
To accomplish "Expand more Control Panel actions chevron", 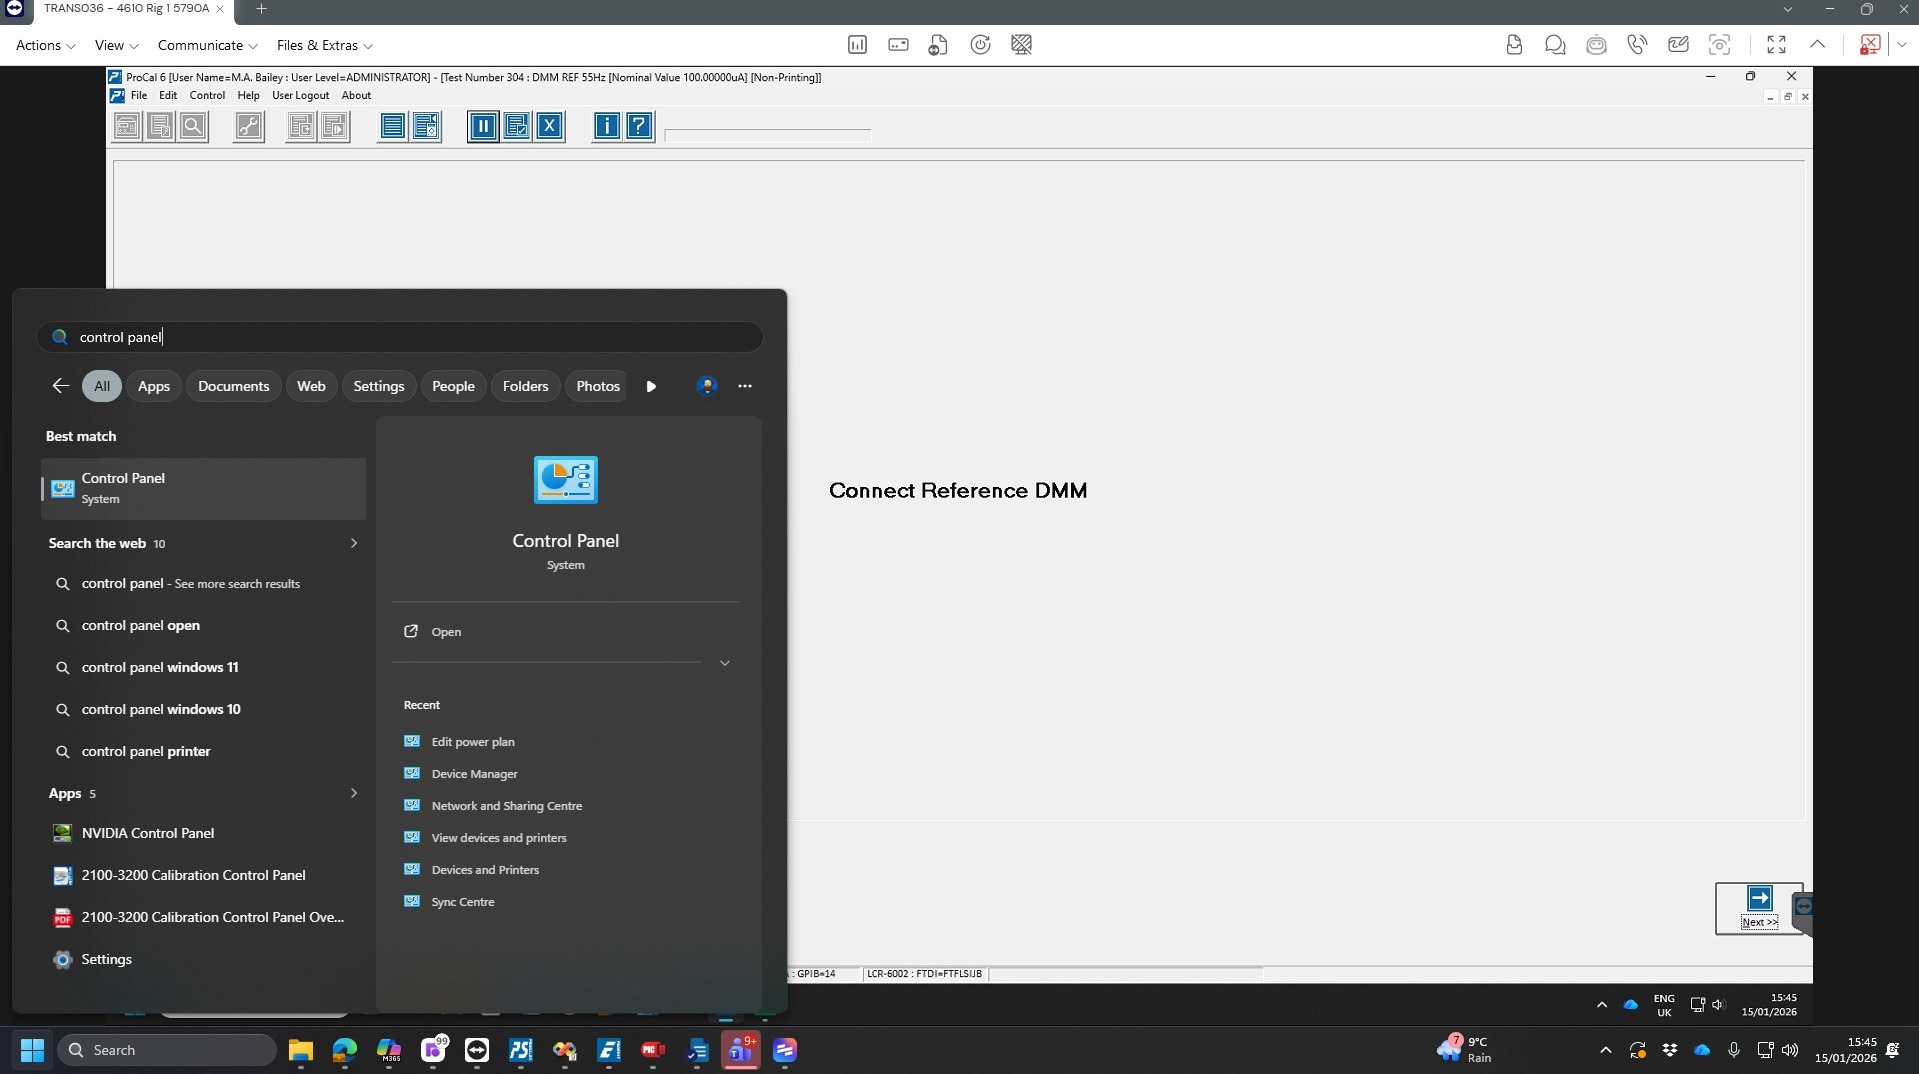I will click(x=725, y=663).
